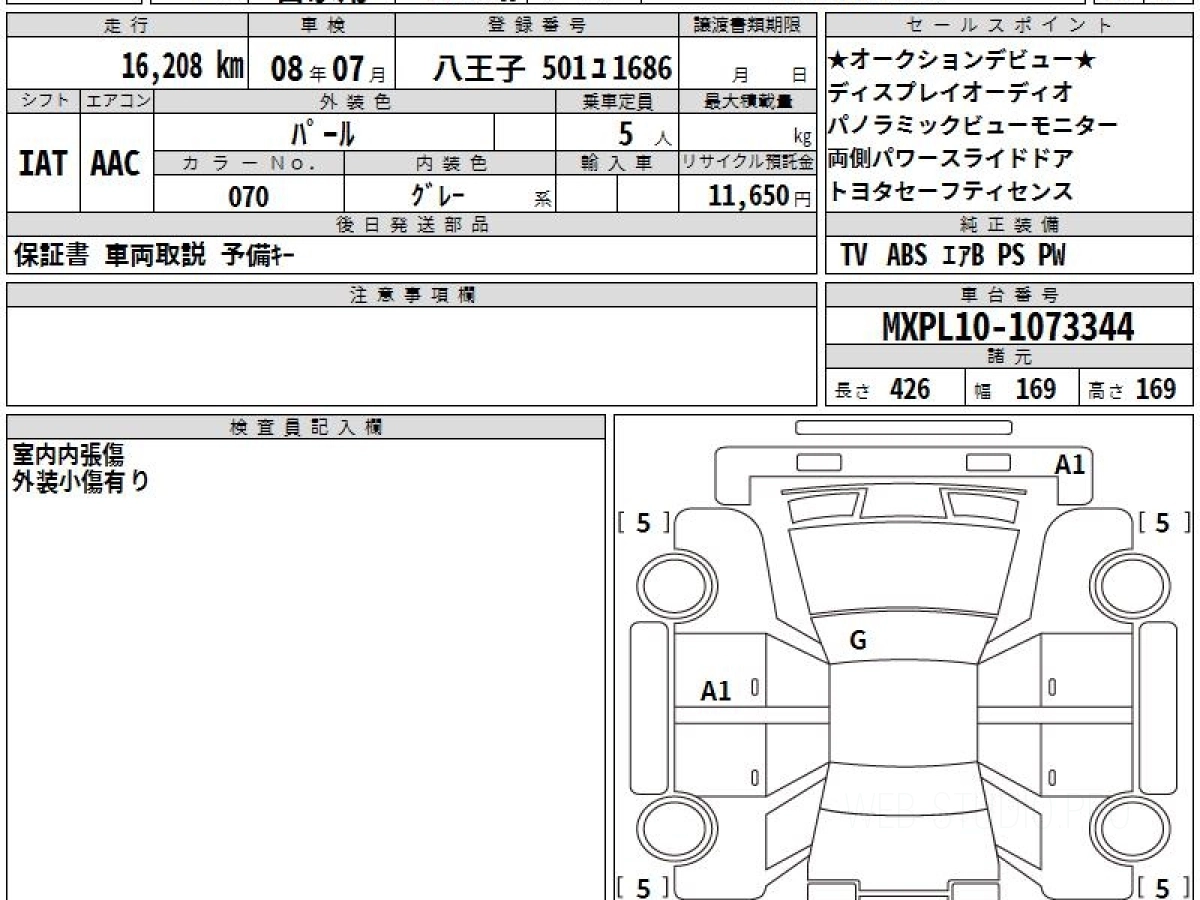
Task: Click the IAT shift value
Action: pos(43,163)
